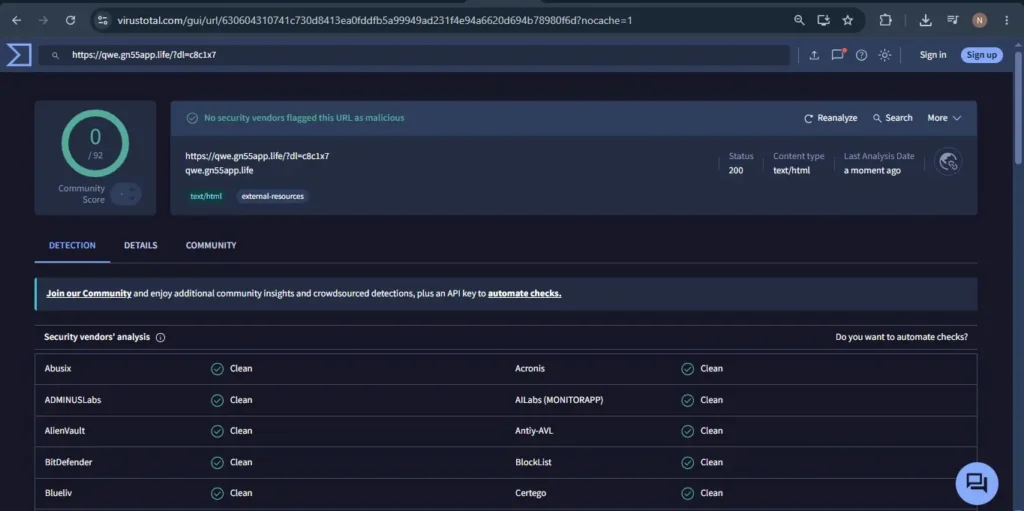Click the BlockList vendor name
This screenshot has width=1024, height=511.
point(533,463)
